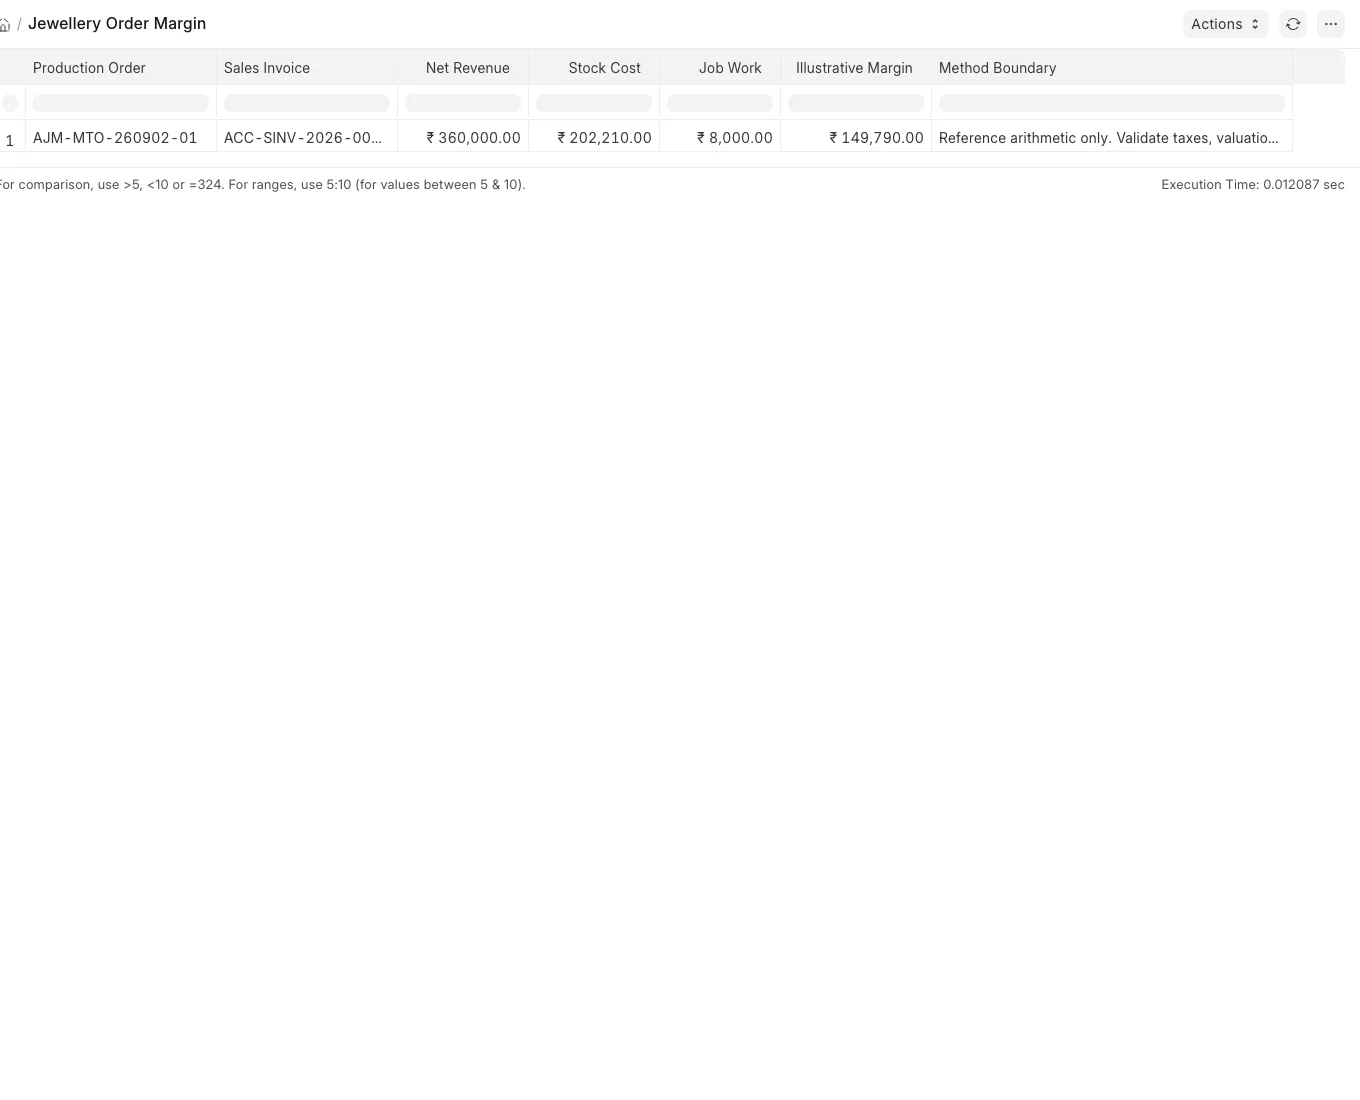
Task: Select the ₹ 149,790.00 margin cell
Action: click(x=856, y=138)
